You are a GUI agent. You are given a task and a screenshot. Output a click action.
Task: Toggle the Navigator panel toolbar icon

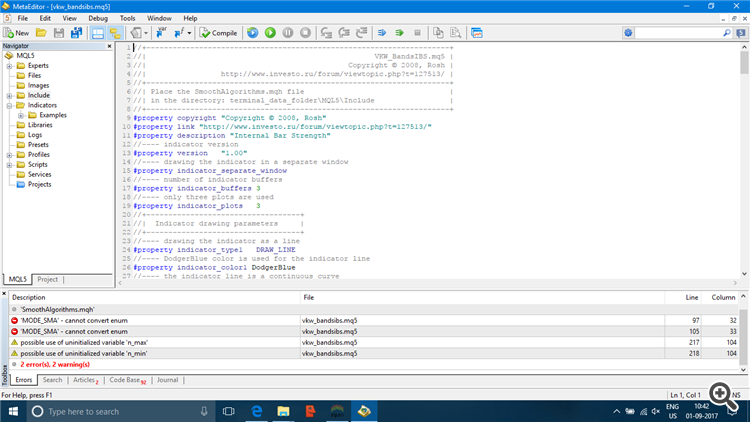coord(99,33)
